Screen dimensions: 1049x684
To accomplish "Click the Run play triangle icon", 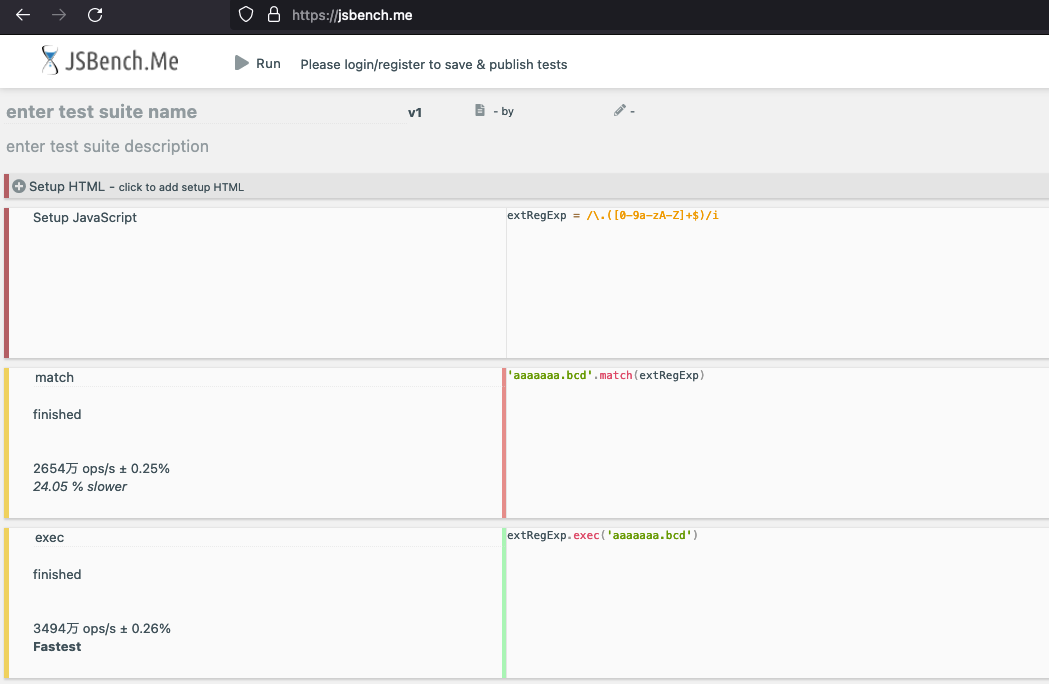I will [241, 63].
